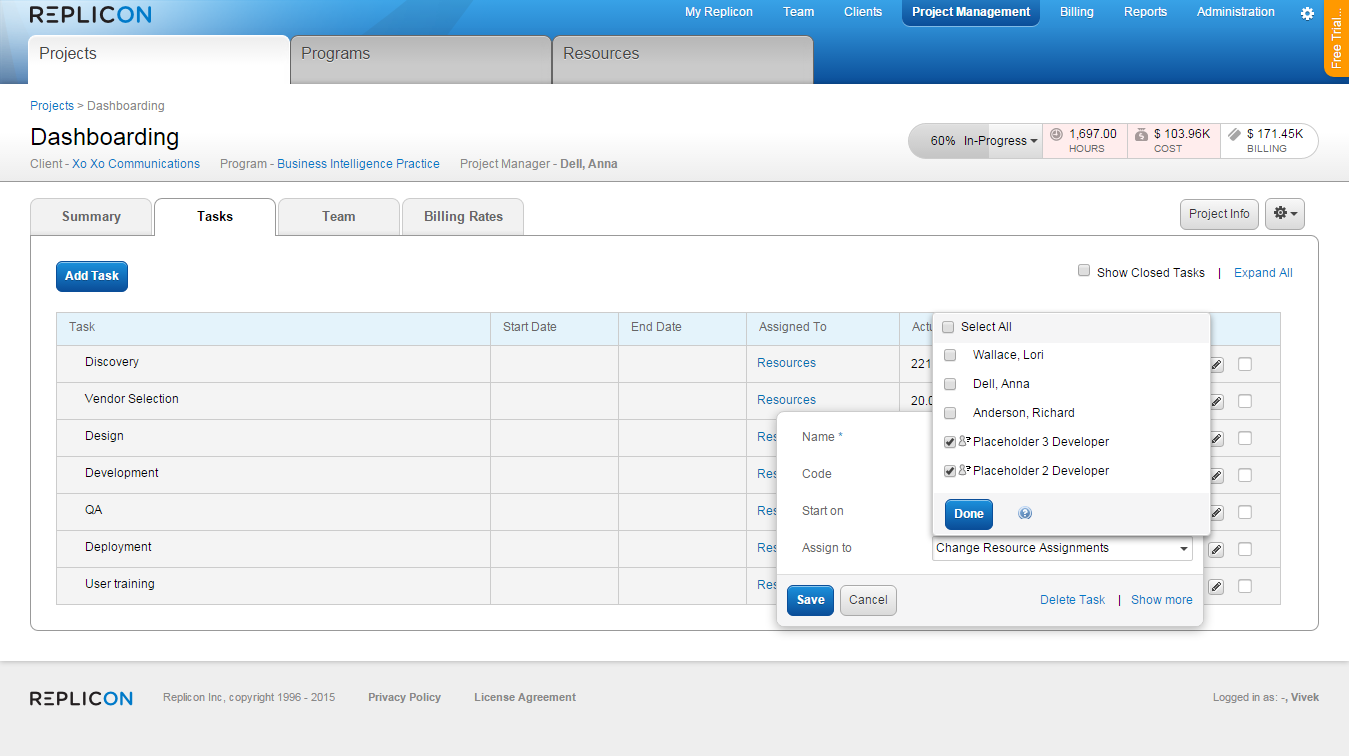Image resolution: width=1349 pixels, height=756 pixels.
Task: Click the Expand All link
Action: (1262, 272)
